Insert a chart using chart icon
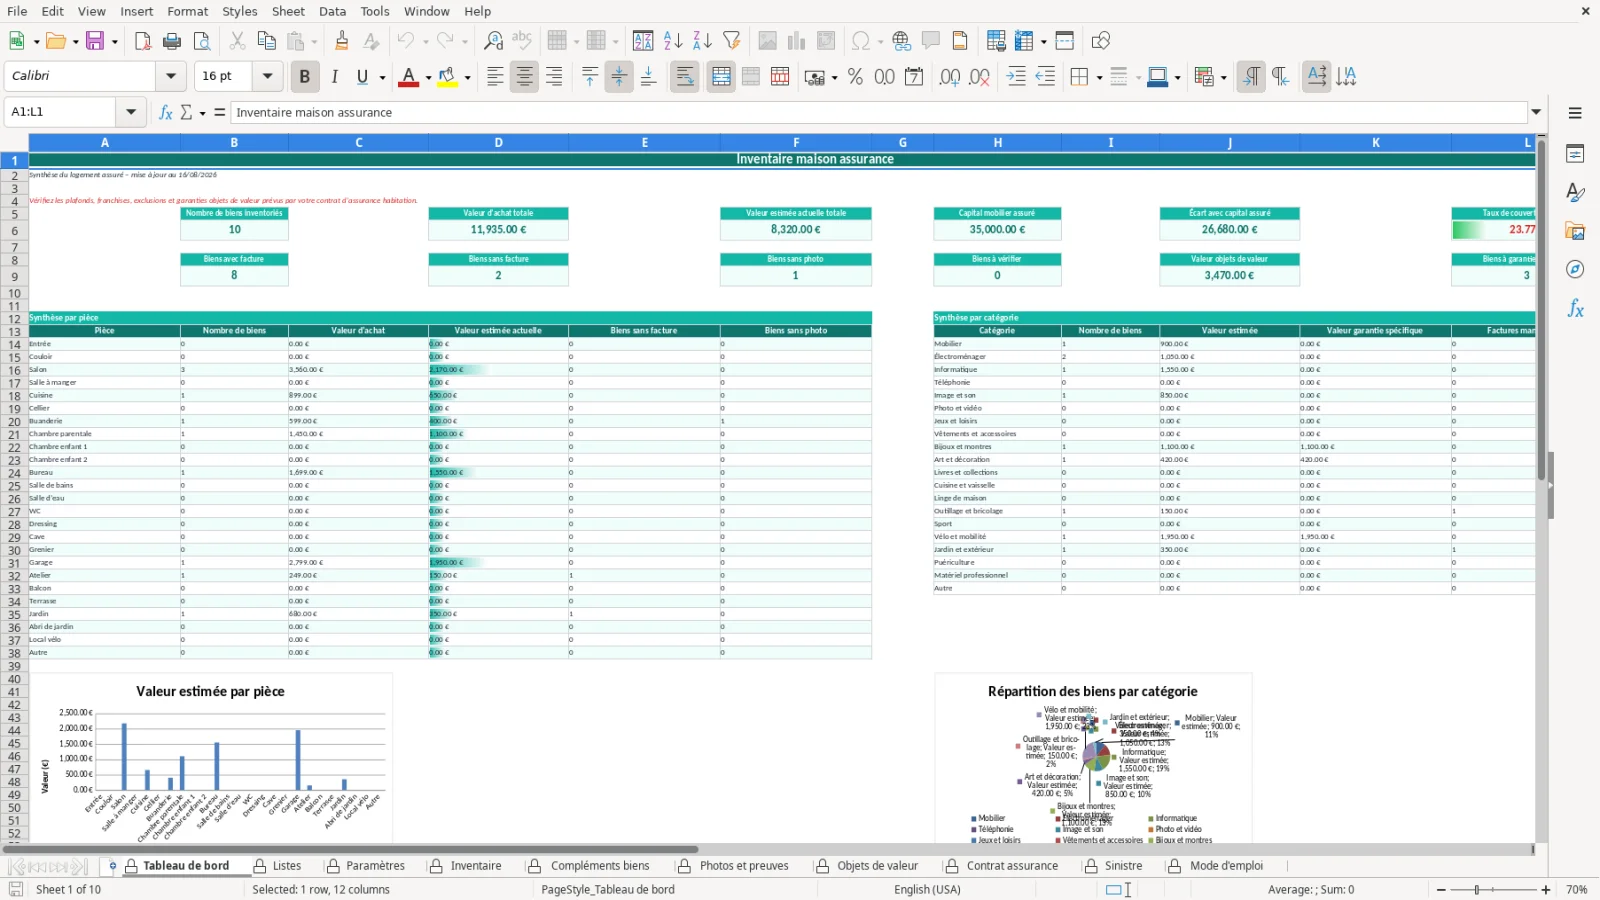 pyautogui.click(x=797, y=41)
